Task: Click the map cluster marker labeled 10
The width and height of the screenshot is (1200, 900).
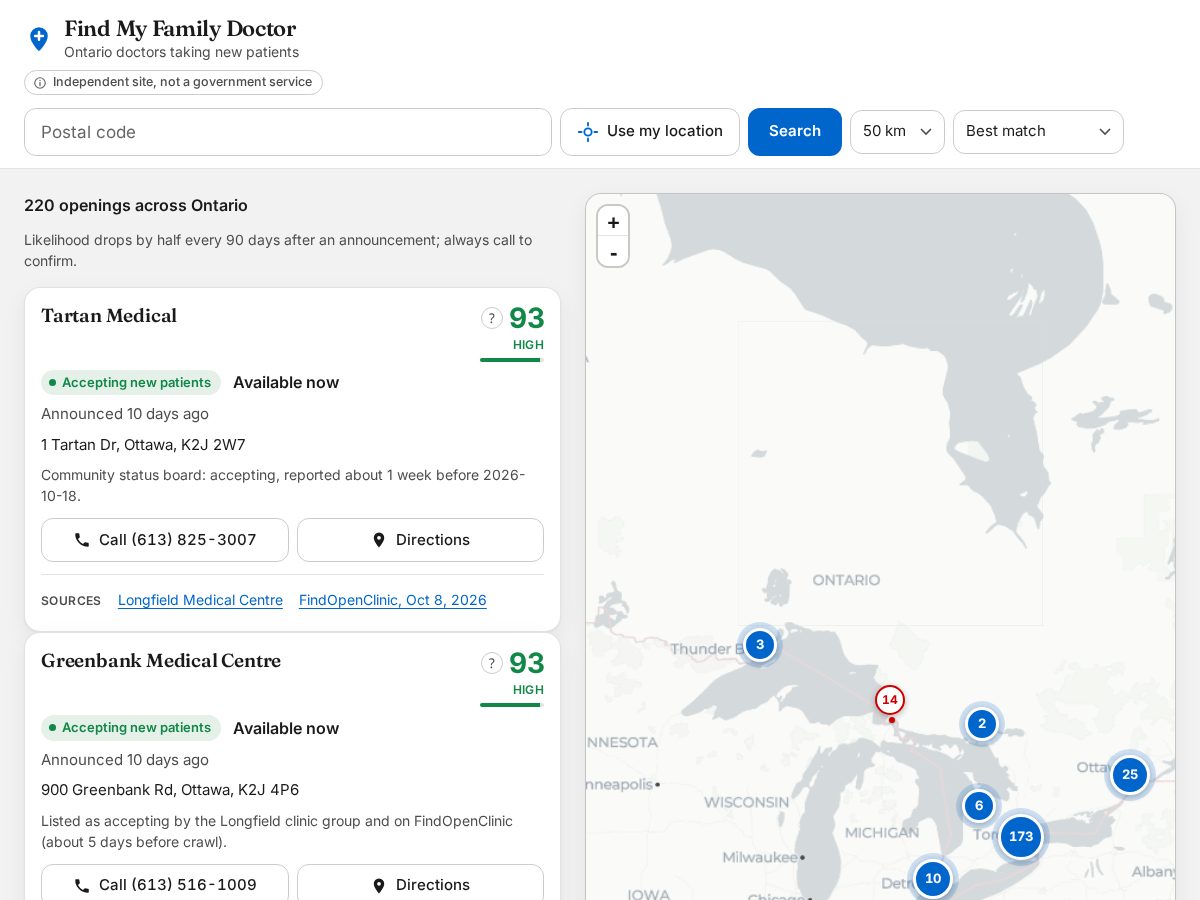Action: (933, 878)
